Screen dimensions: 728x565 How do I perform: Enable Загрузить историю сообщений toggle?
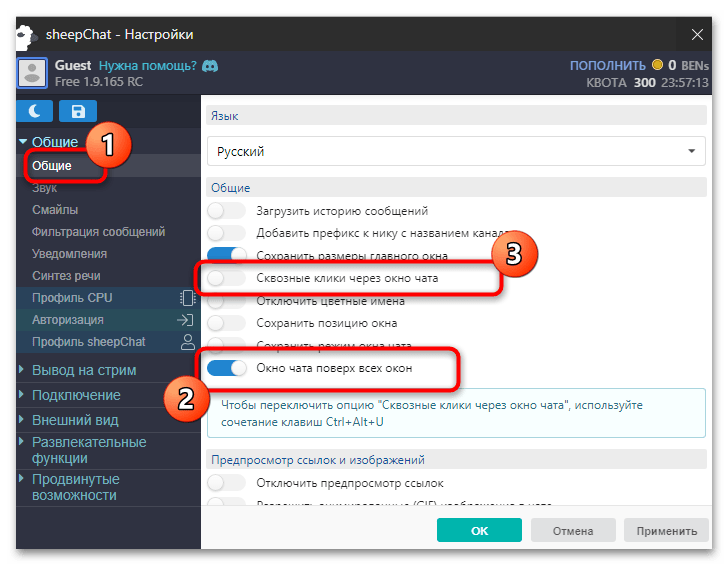pyautogui.click(x=227, y=211)
